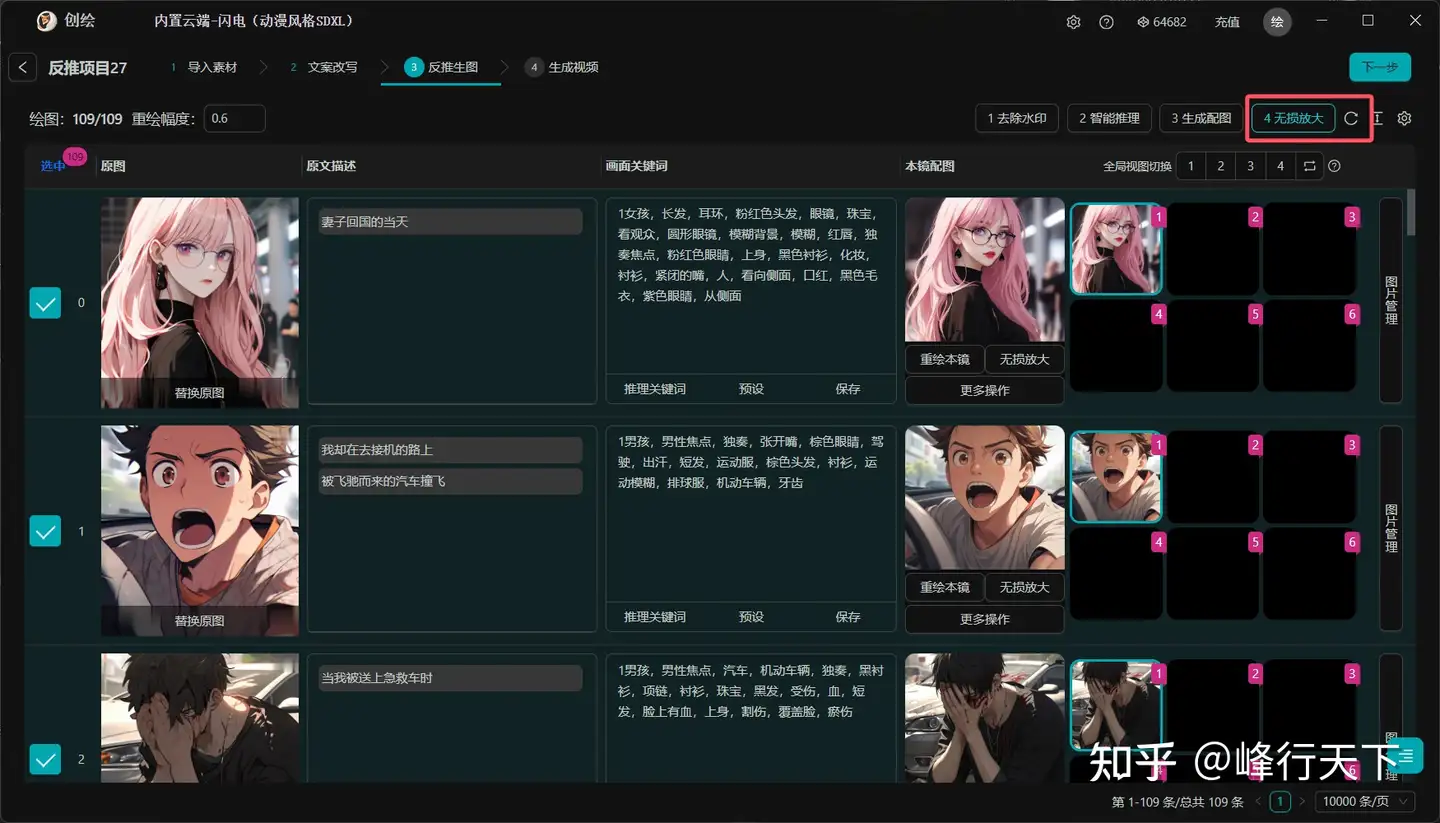The height and width of the screenshot is (823, 1440).
Task: Switch global view to 1
Action: click(x=1191, y=166)
